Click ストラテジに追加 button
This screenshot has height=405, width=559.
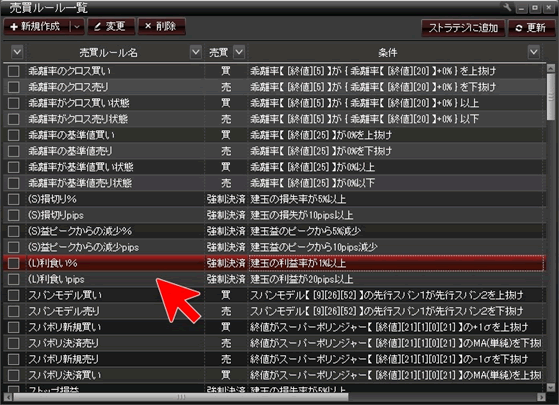coord(463,28)
